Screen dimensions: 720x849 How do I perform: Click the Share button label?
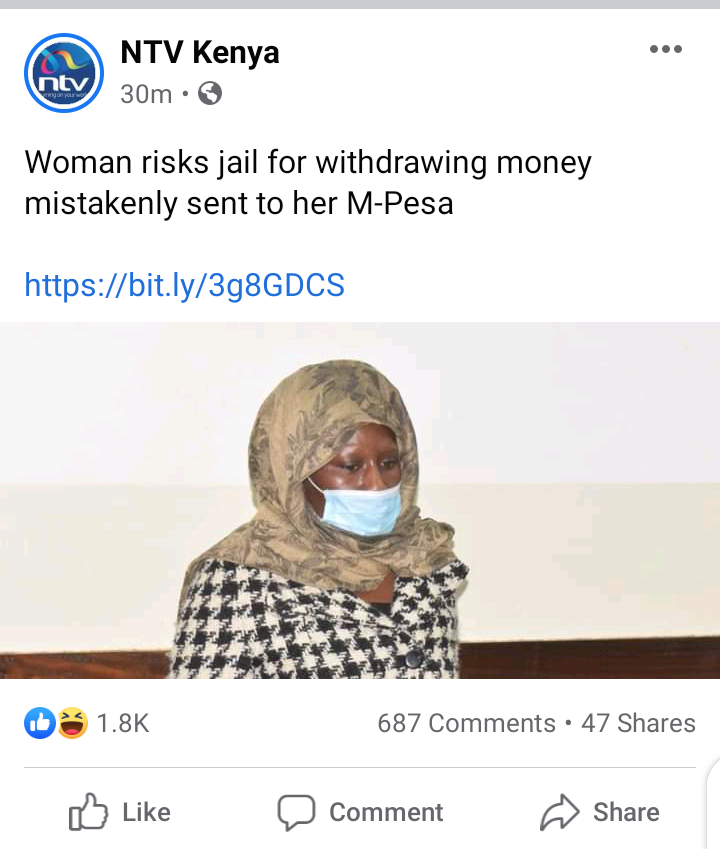pos(626,812)
